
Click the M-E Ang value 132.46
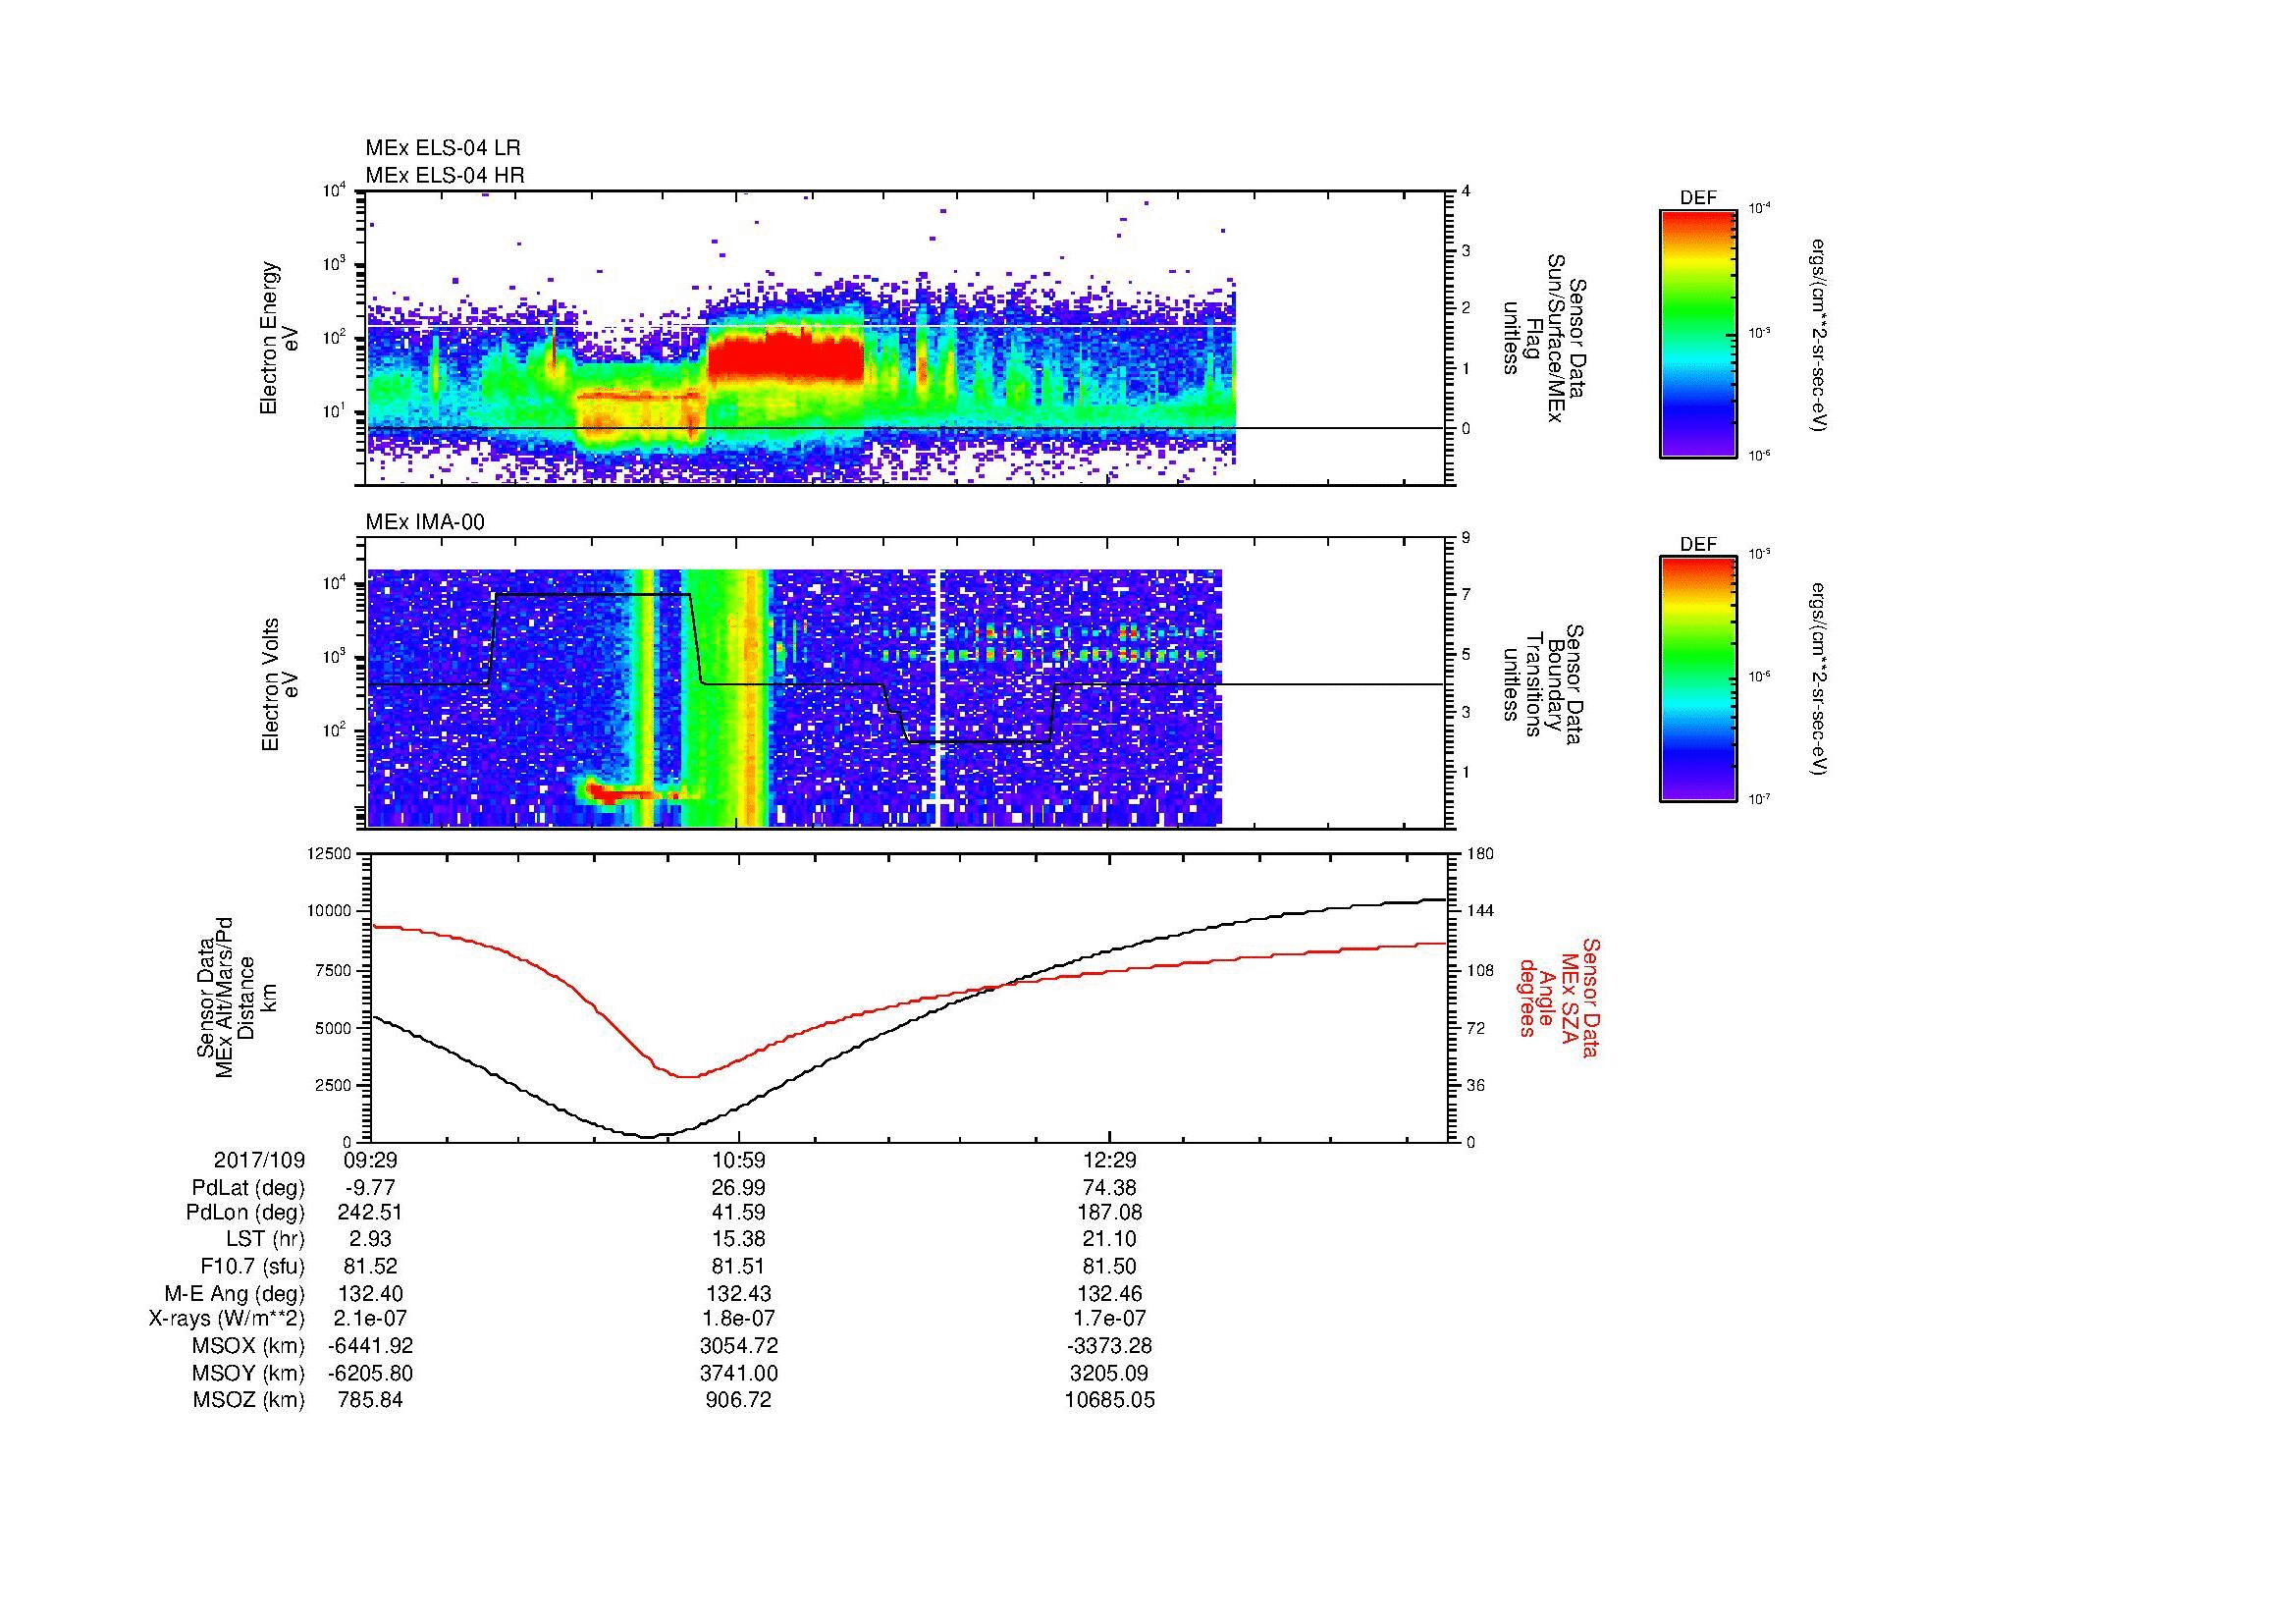tap(1110, 1293)
